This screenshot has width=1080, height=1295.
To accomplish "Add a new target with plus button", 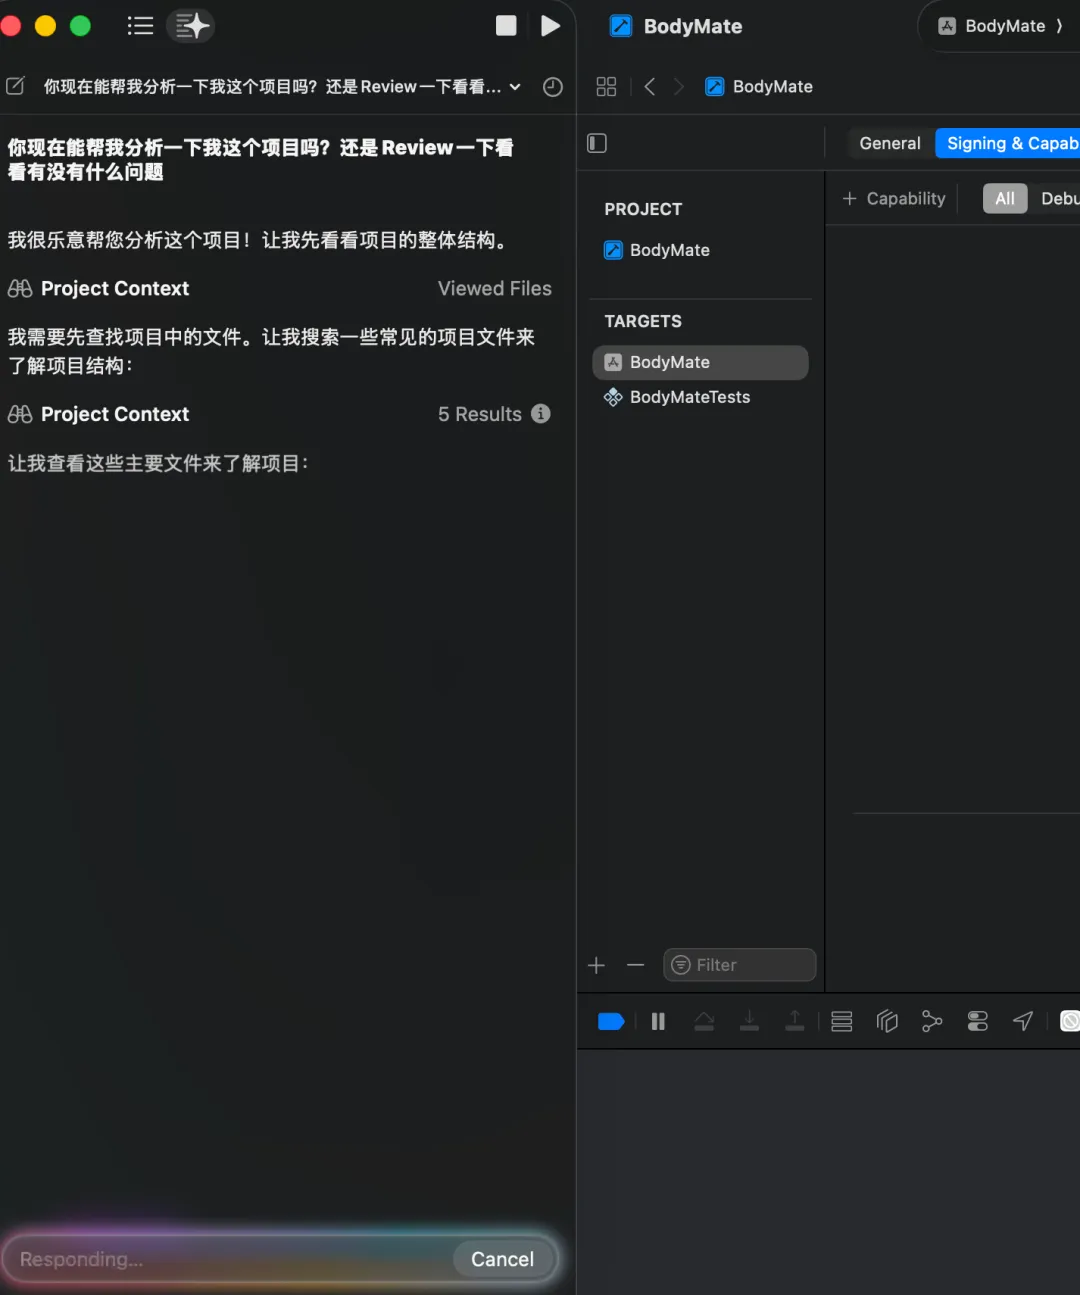I will tap(597, 965).
